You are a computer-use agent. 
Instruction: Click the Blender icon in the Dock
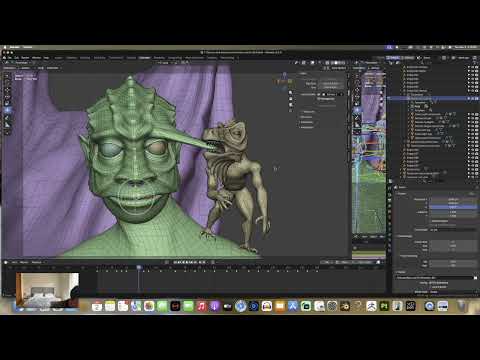coord(345,306)
